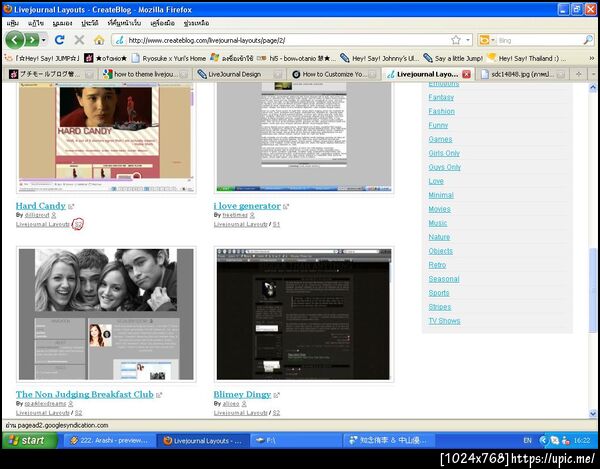Open the TV Shows category
The height and width of the screenshot is (469, 600).
[x=444, y=321]
